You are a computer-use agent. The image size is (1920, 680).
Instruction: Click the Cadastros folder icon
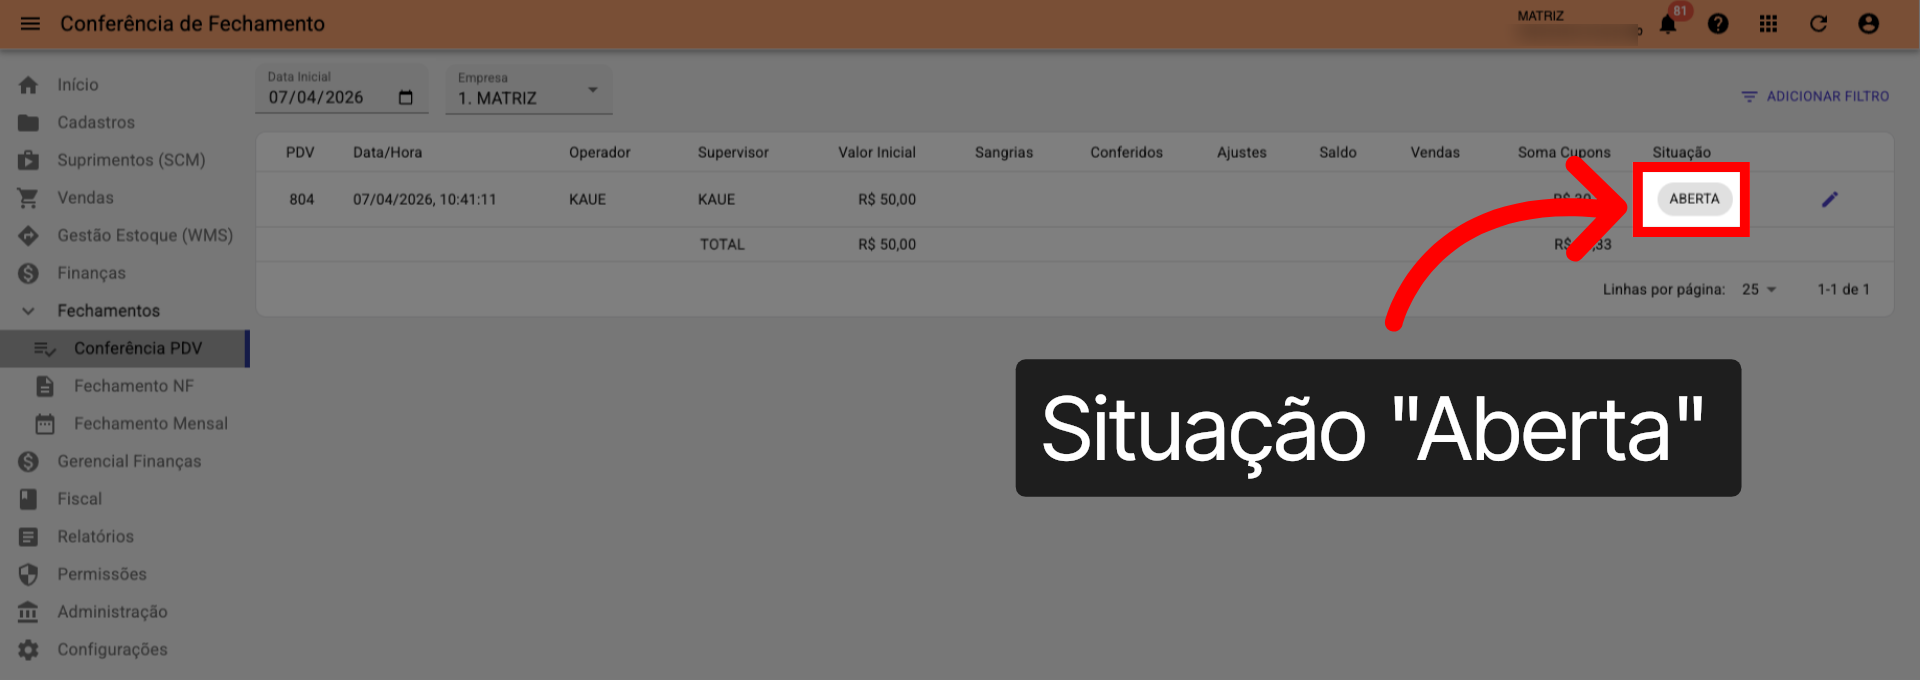28,123
